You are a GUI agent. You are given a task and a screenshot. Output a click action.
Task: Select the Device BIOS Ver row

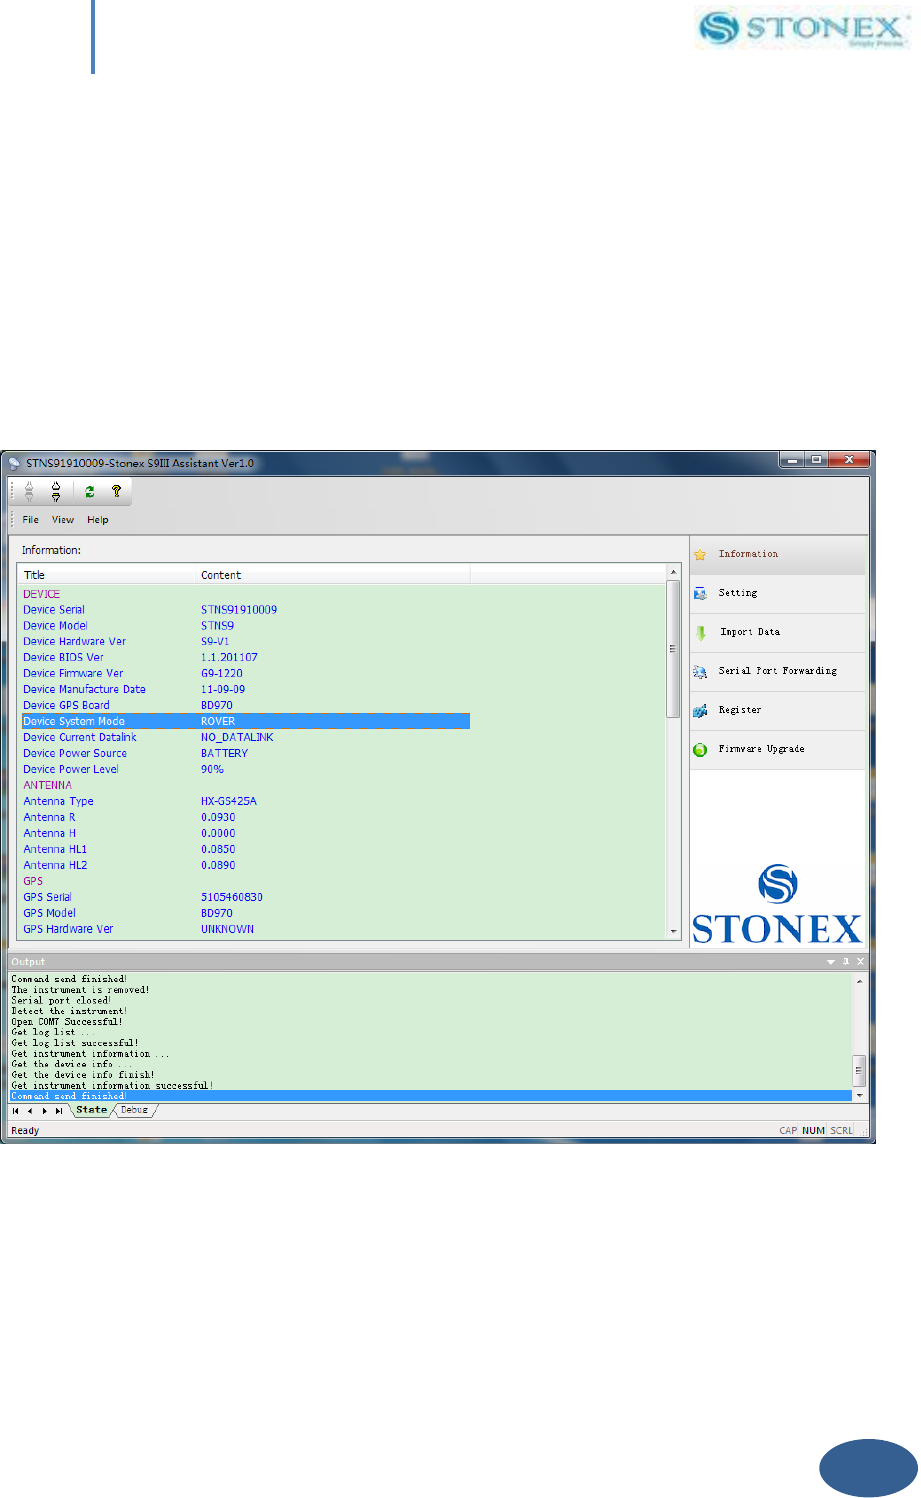(244, 658)
